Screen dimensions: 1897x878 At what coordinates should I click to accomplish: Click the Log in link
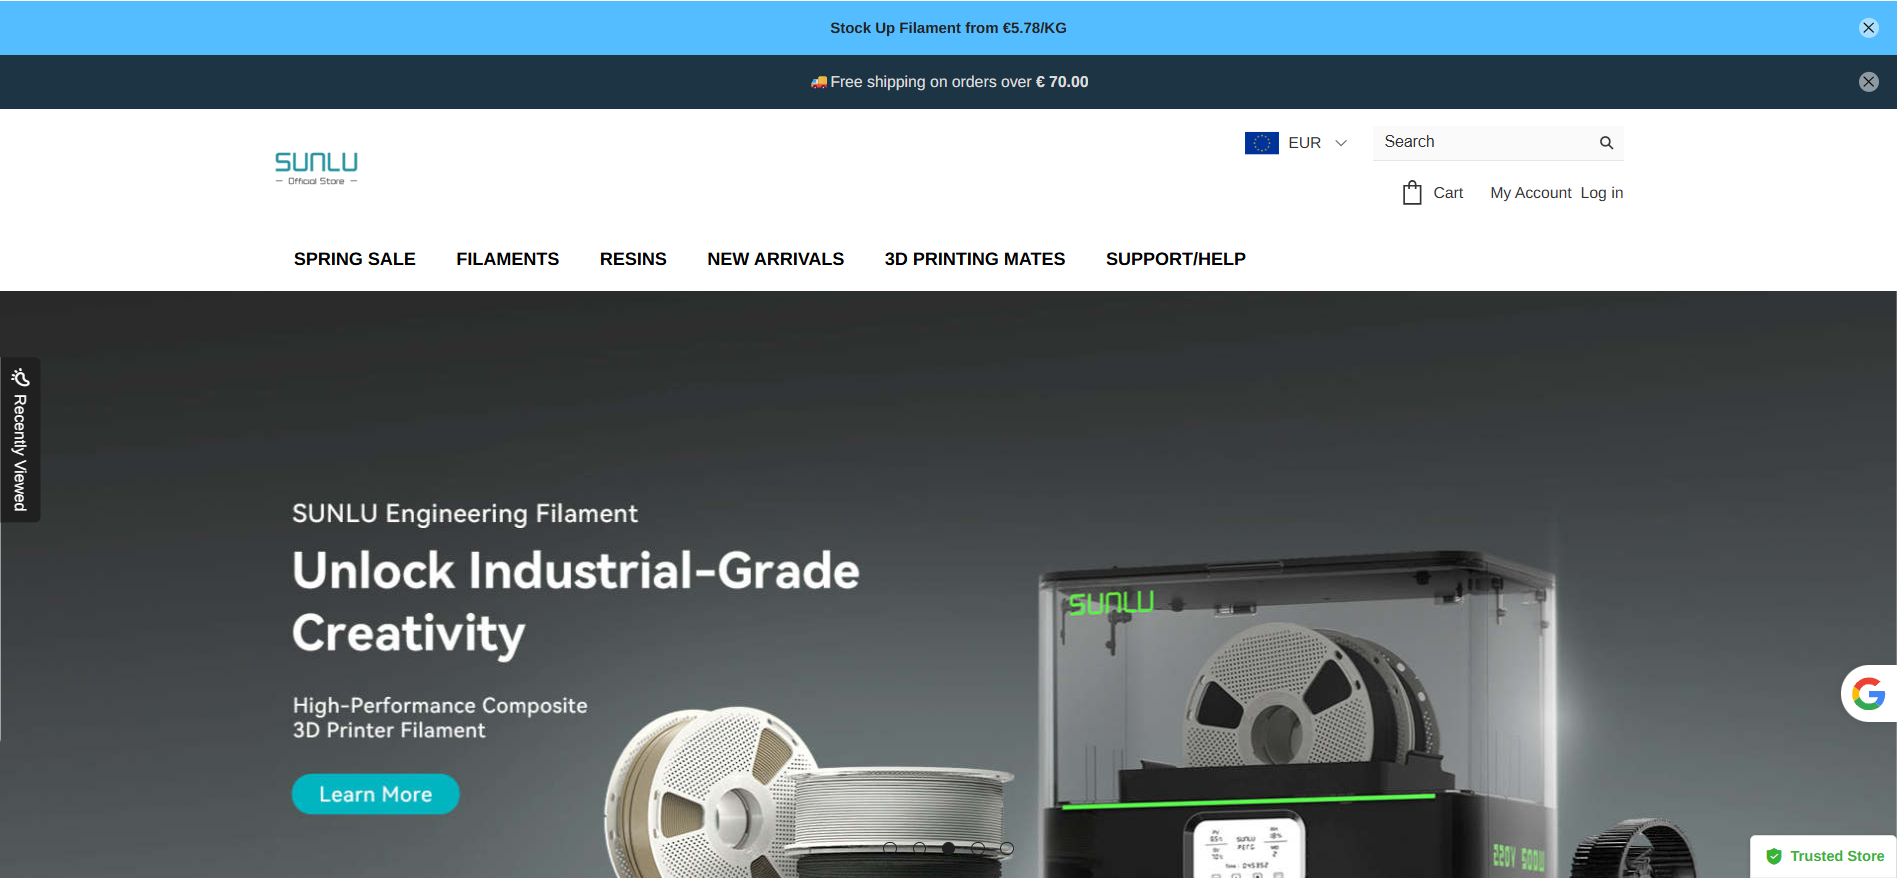pos(1601,193)
